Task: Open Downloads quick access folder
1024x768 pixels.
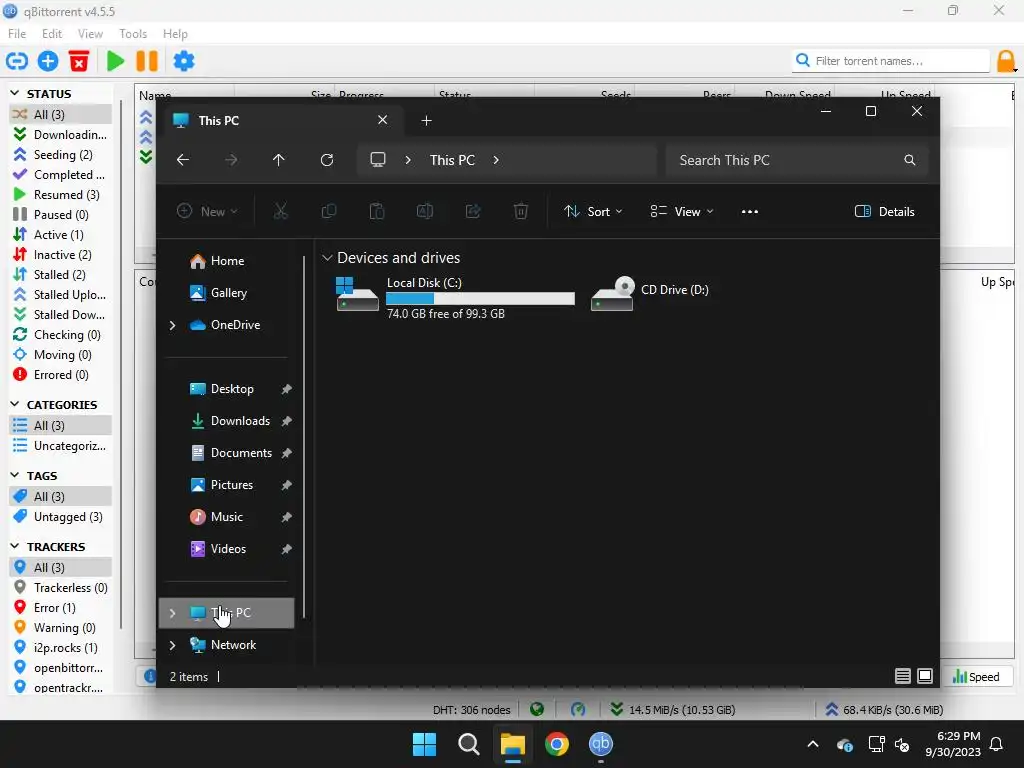Action: tap(227, 421)
